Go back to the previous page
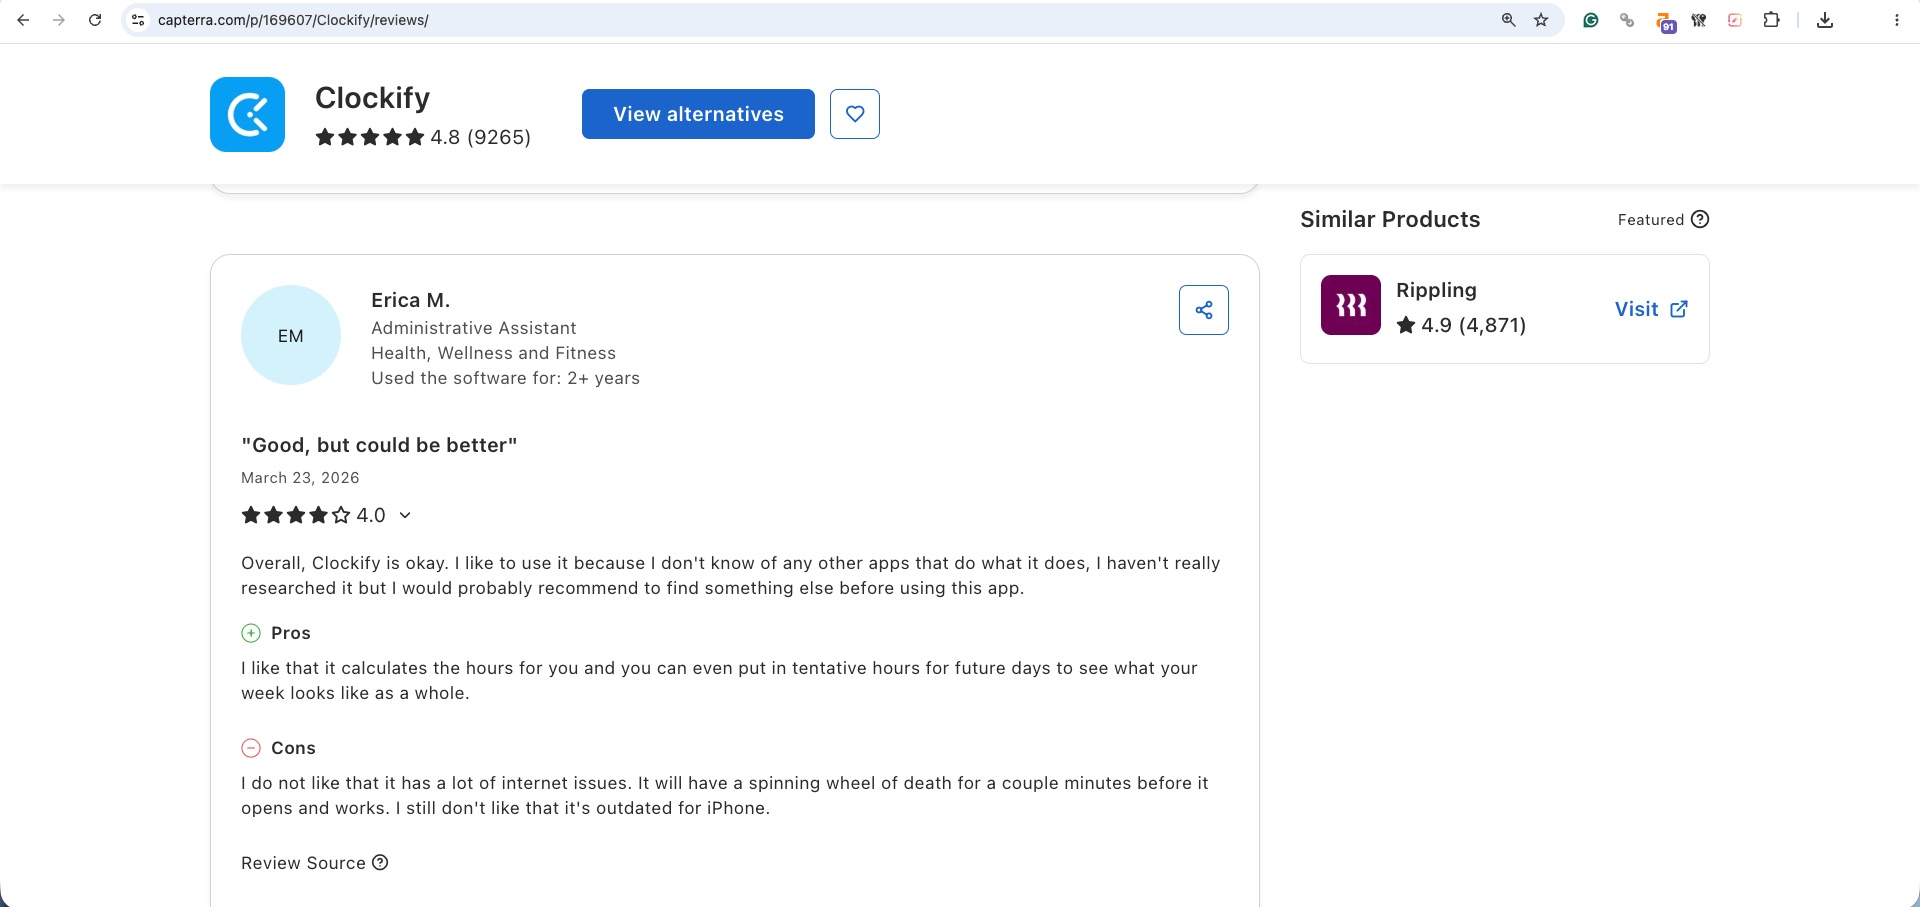The width and height of the screenshot is (1920, 907). tap(23, 20)
